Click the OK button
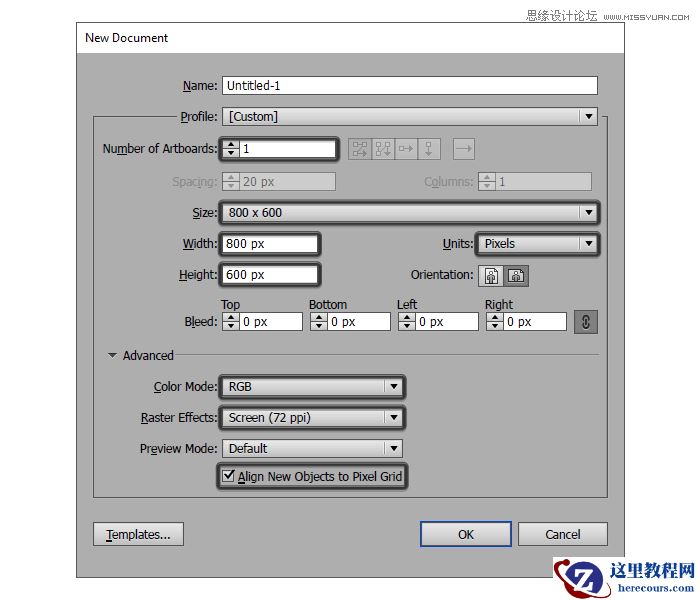 [x=466, y=534]
